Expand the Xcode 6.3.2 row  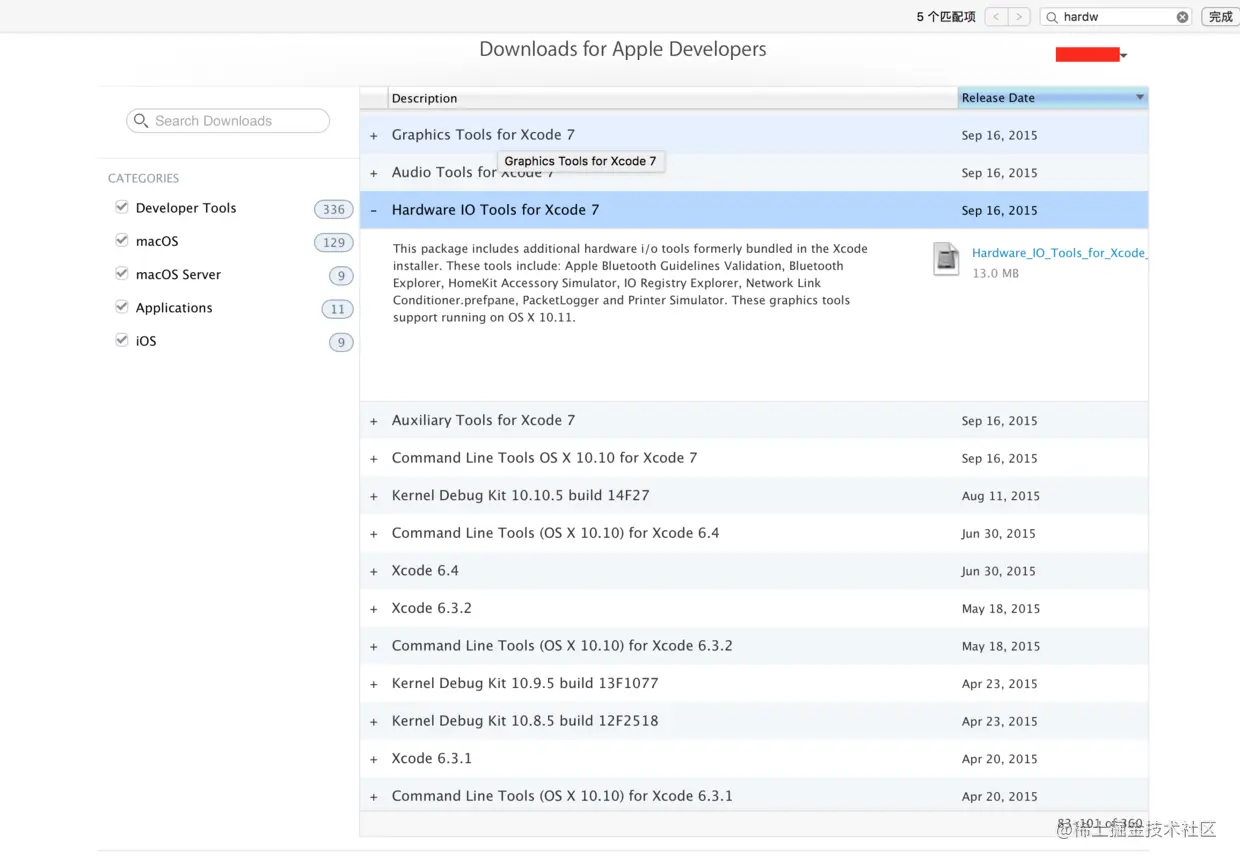click(x=374, y=609)
